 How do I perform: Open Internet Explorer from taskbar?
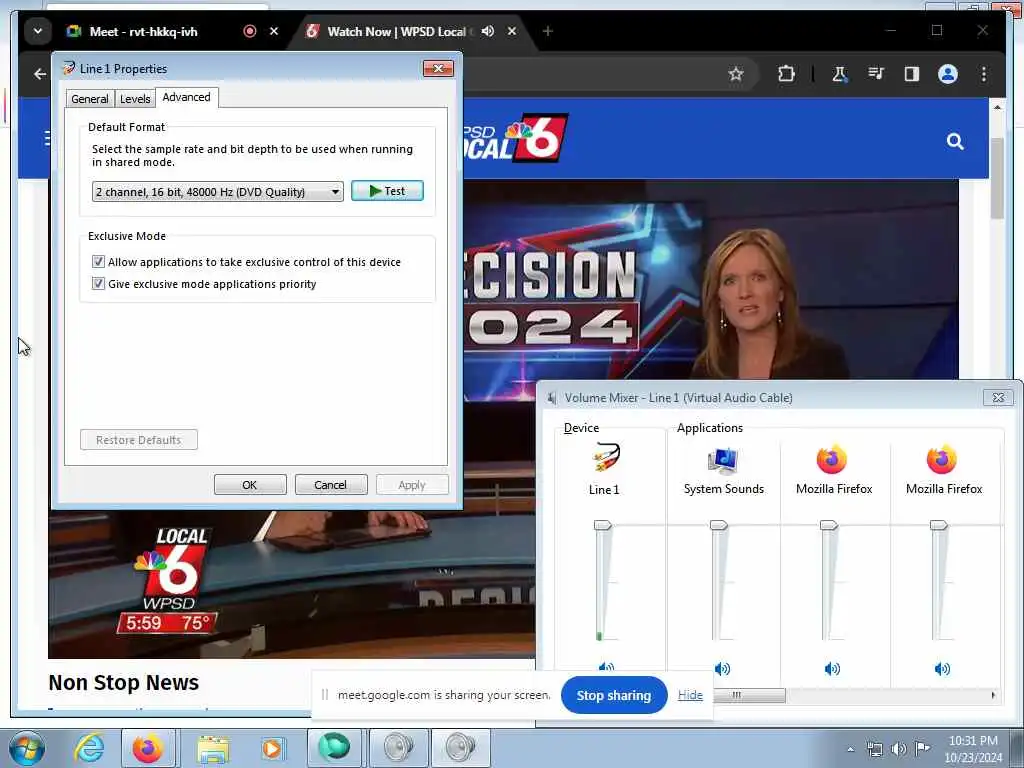[89, 748]
